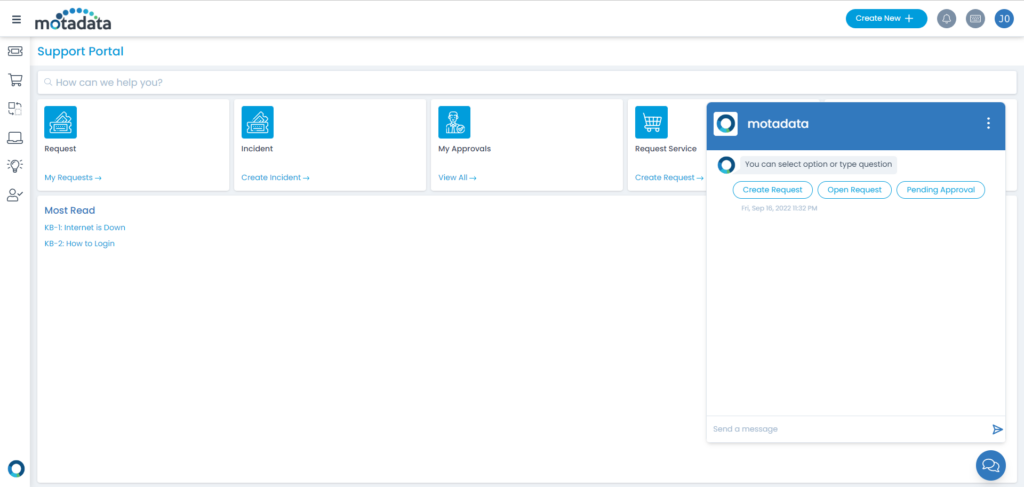This screenshot has width=1024, height=487.
Task: Click the motadata logo in chat header
Action: click(x=726, y=123)
